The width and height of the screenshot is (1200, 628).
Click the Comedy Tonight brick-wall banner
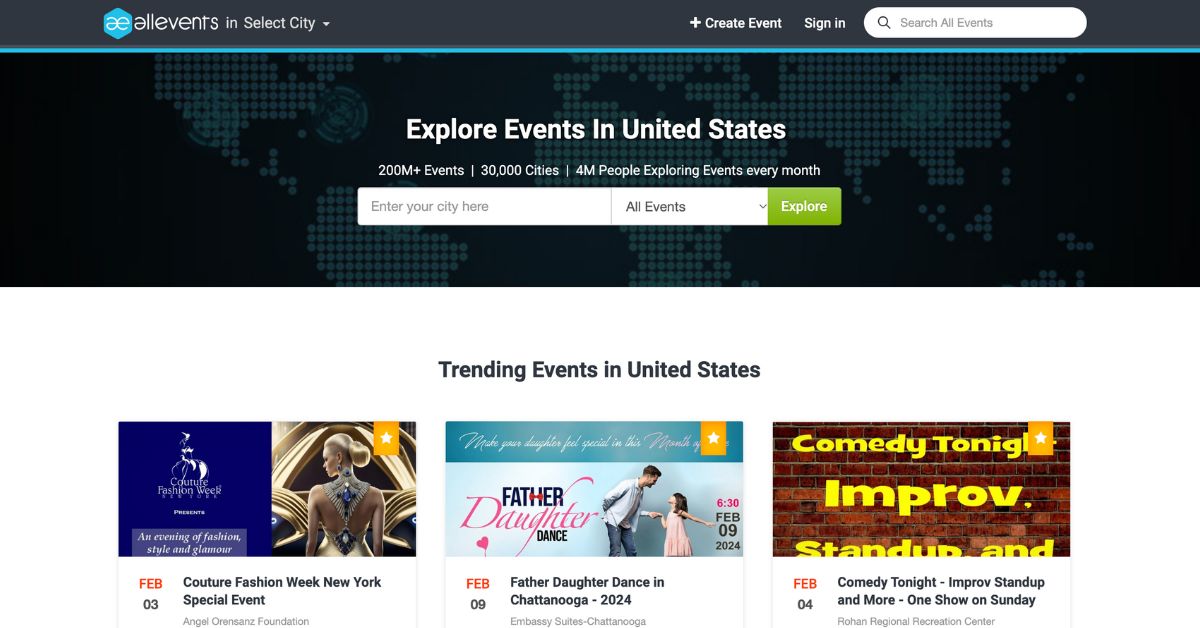point(921,489)
